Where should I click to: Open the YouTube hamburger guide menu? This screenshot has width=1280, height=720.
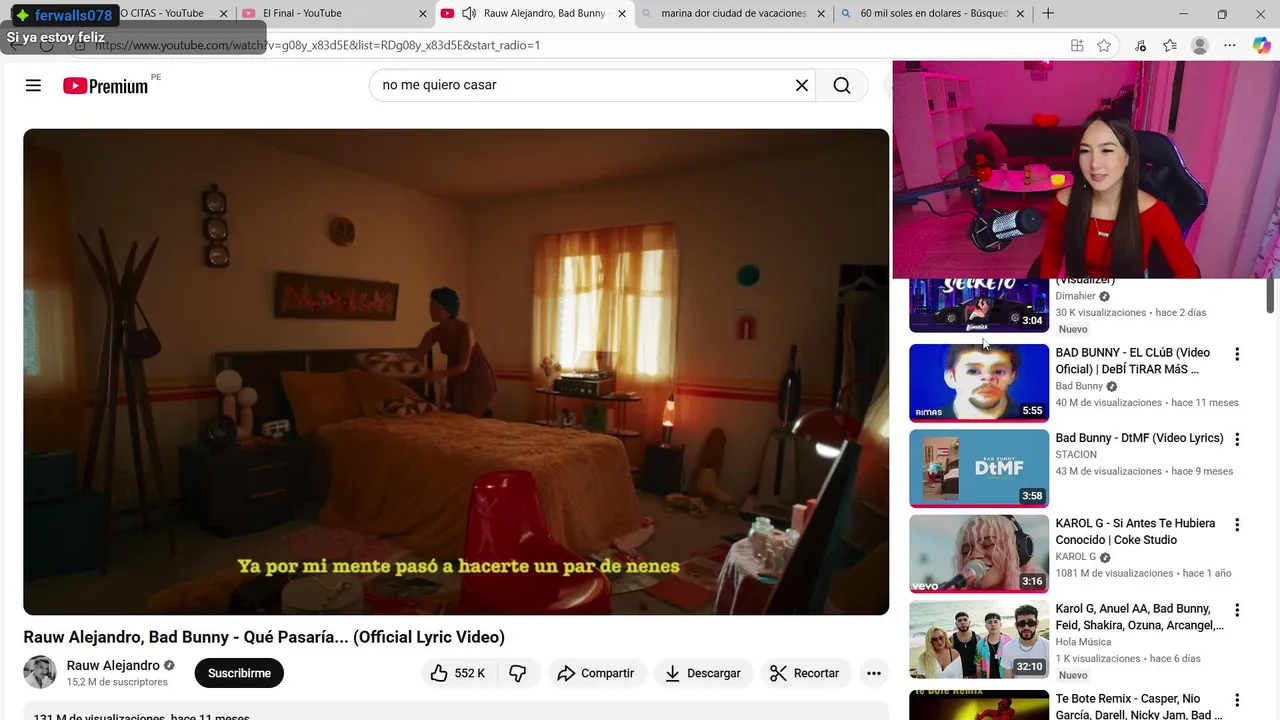coord(33,85)
